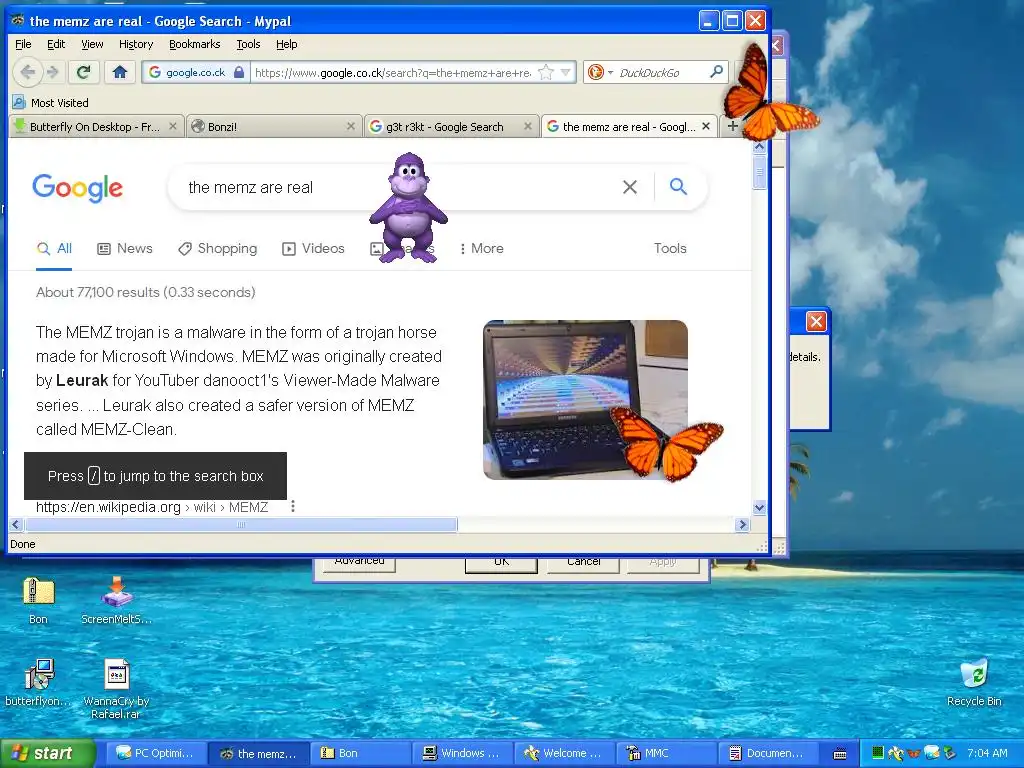Open the new tab plus button
Image resolution: width=1024 pixels, height=768 pixels.
pyautogui.click(x=733, y=126)
